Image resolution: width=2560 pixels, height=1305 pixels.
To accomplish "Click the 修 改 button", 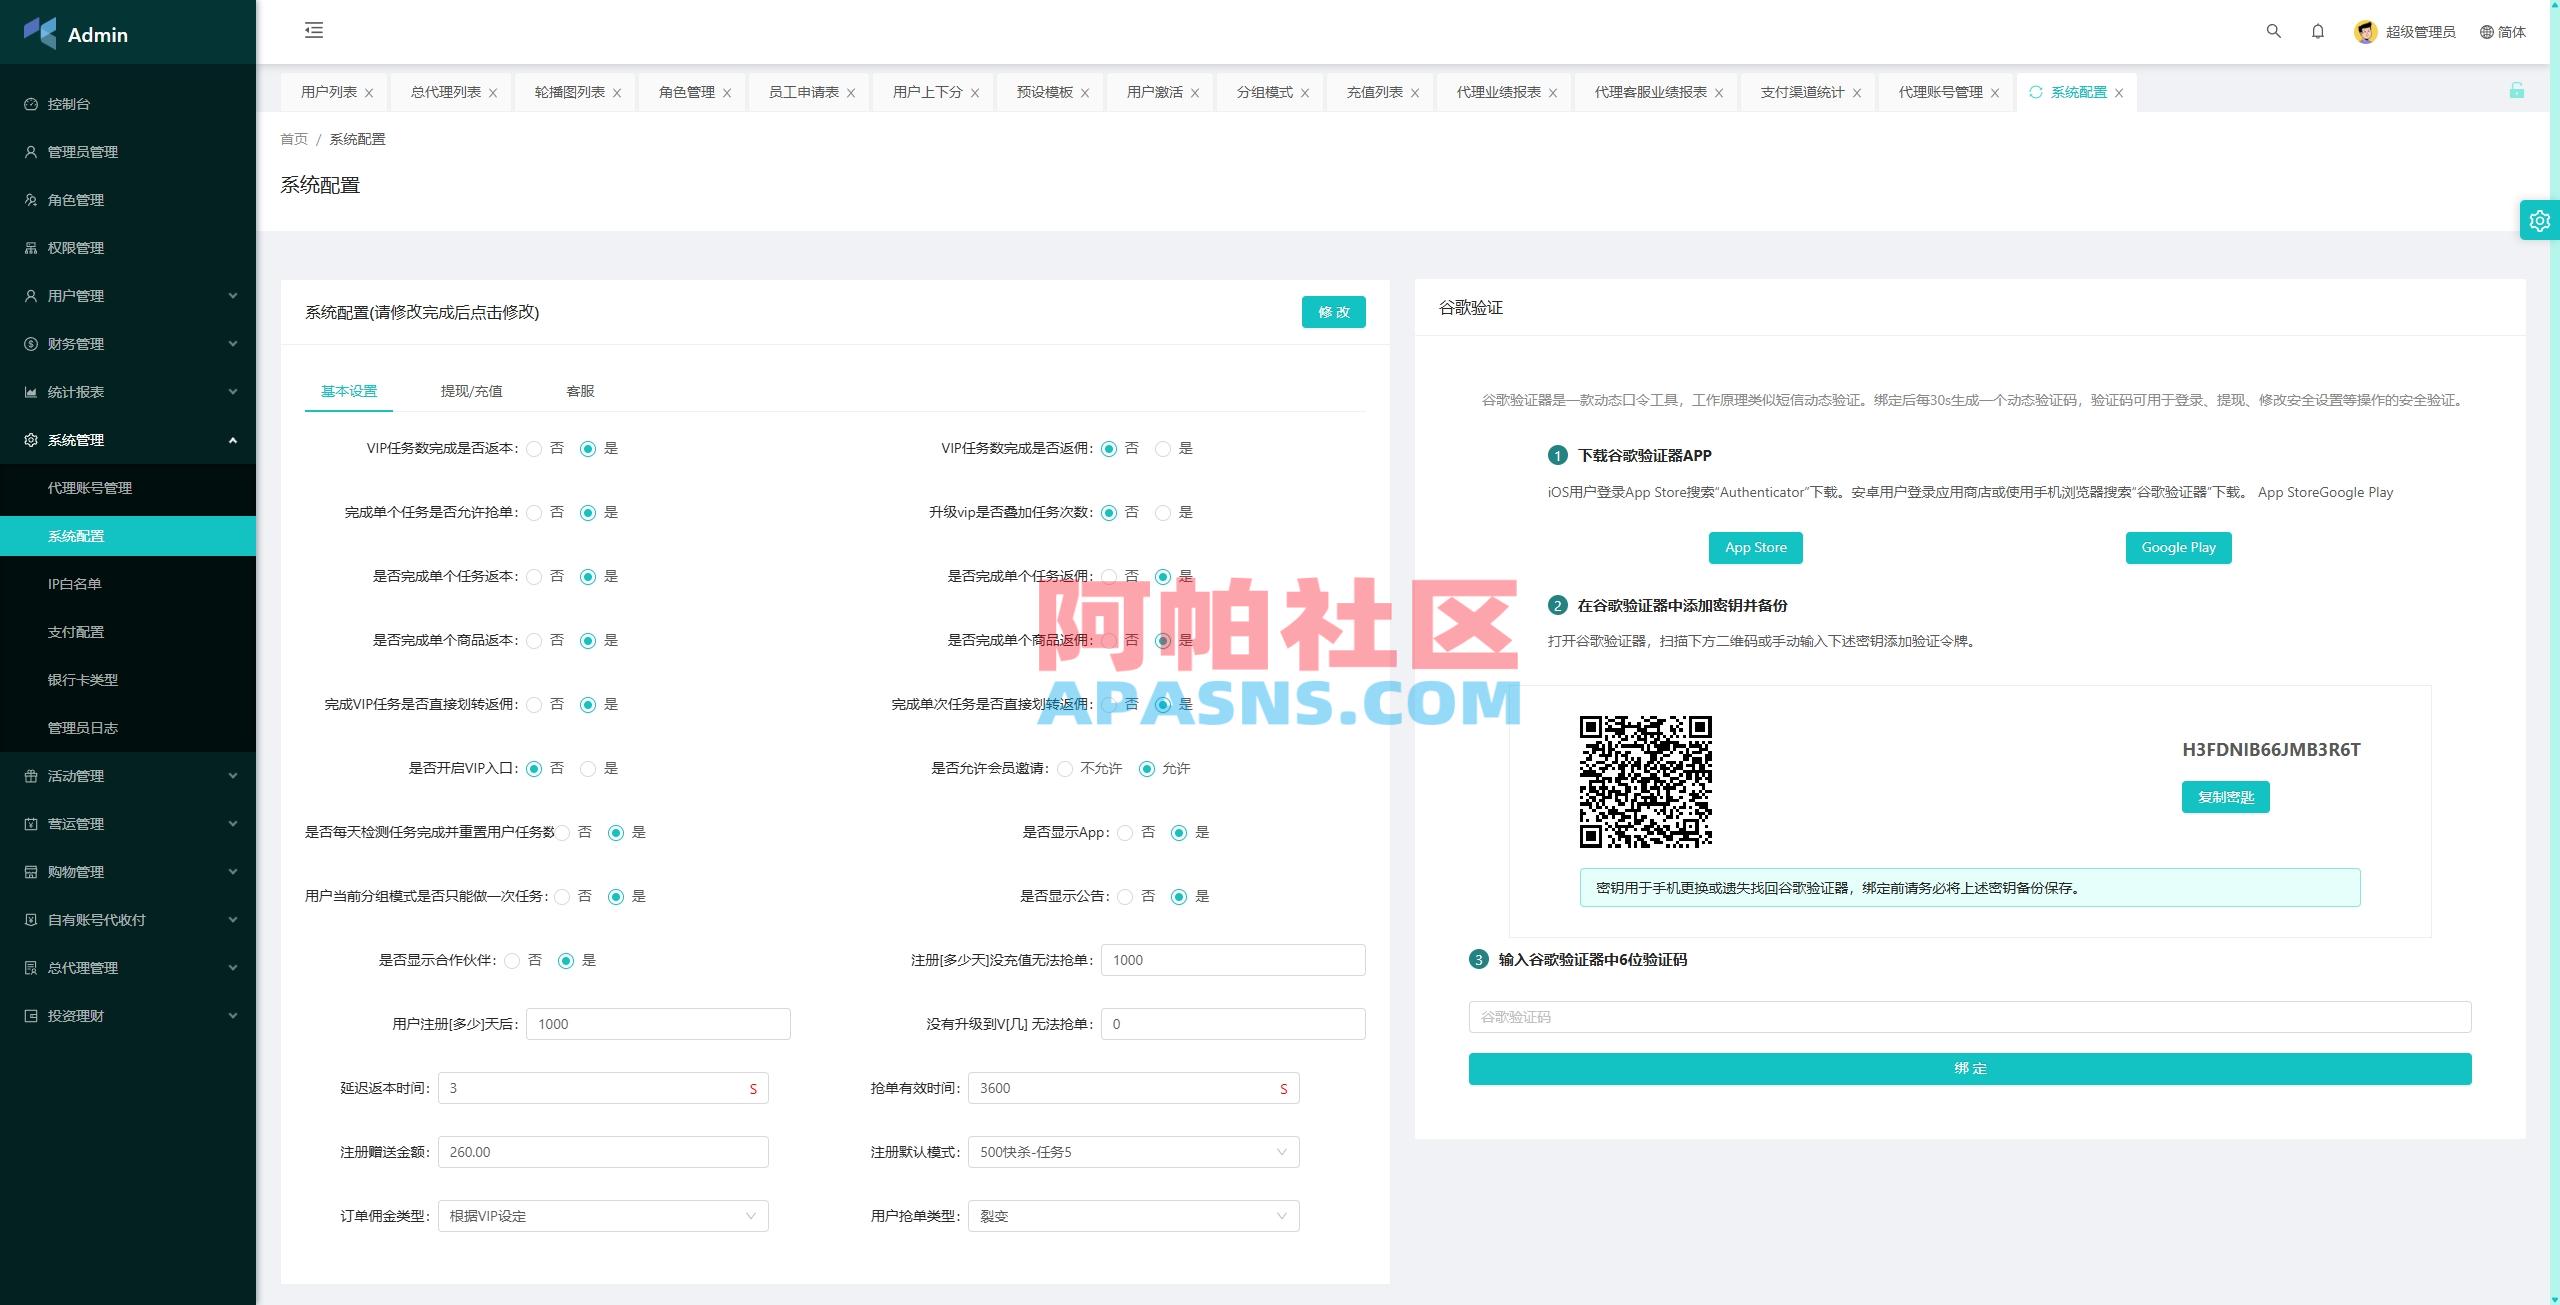I will click(1334, 311).
